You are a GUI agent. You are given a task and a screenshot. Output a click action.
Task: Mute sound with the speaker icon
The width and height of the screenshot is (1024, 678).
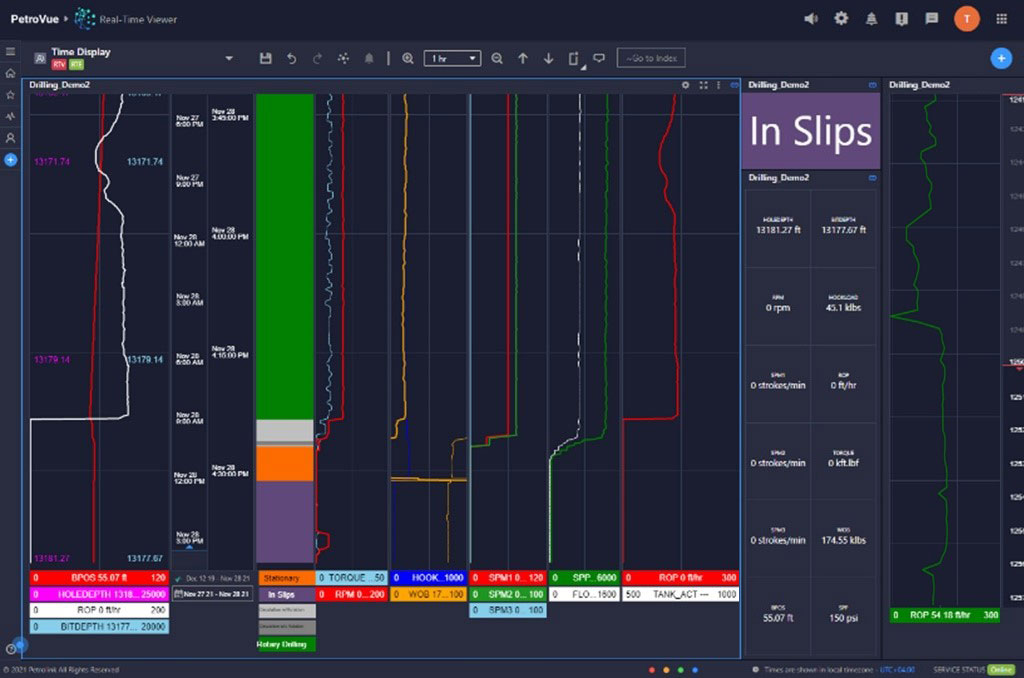click(811, 18)
